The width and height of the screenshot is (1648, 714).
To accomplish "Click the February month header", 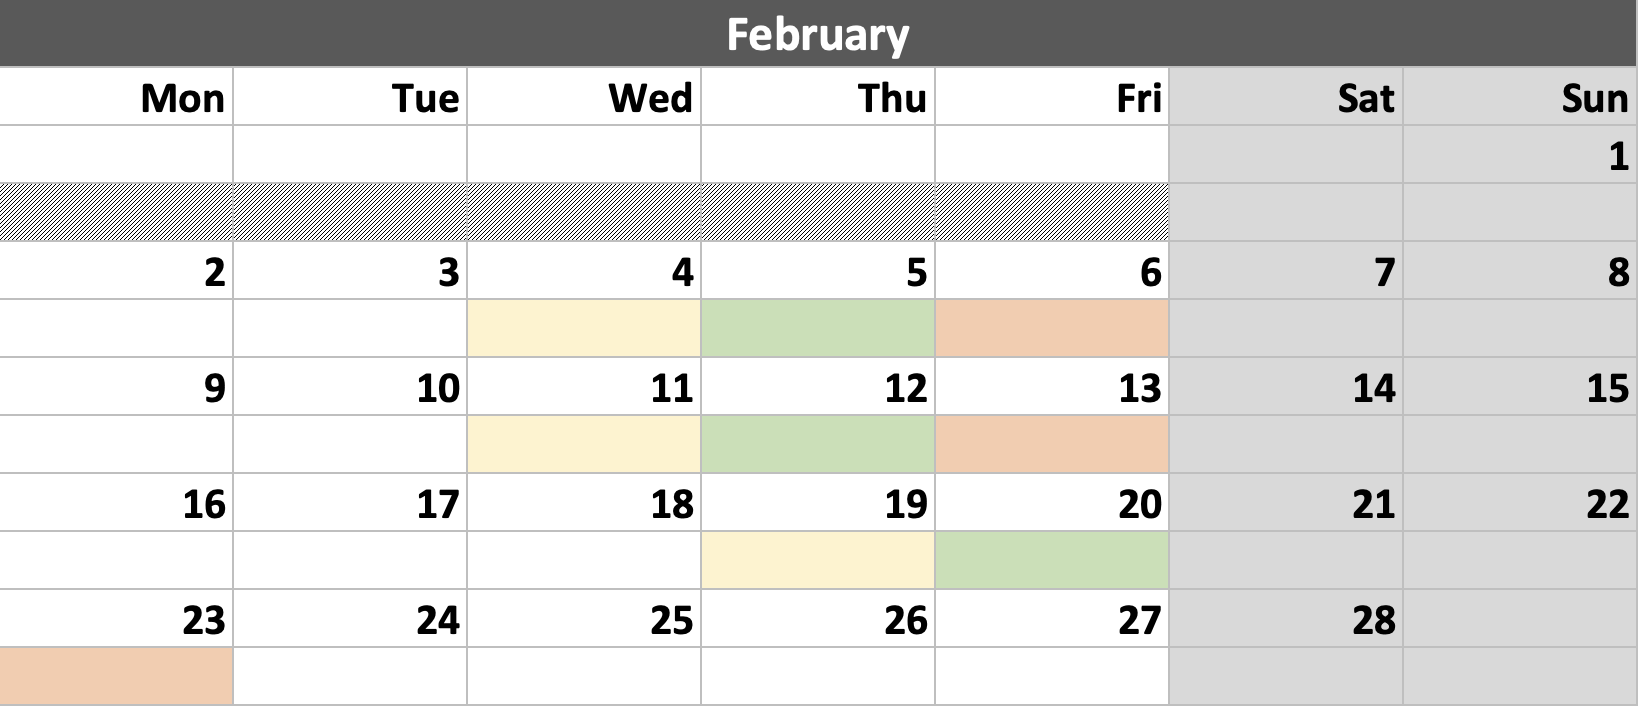I will (x=818, y=34).
